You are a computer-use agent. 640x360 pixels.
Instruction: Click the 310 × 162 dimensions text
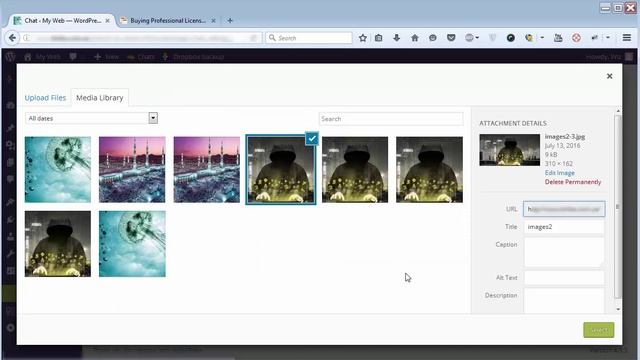(x=558, y=164)
